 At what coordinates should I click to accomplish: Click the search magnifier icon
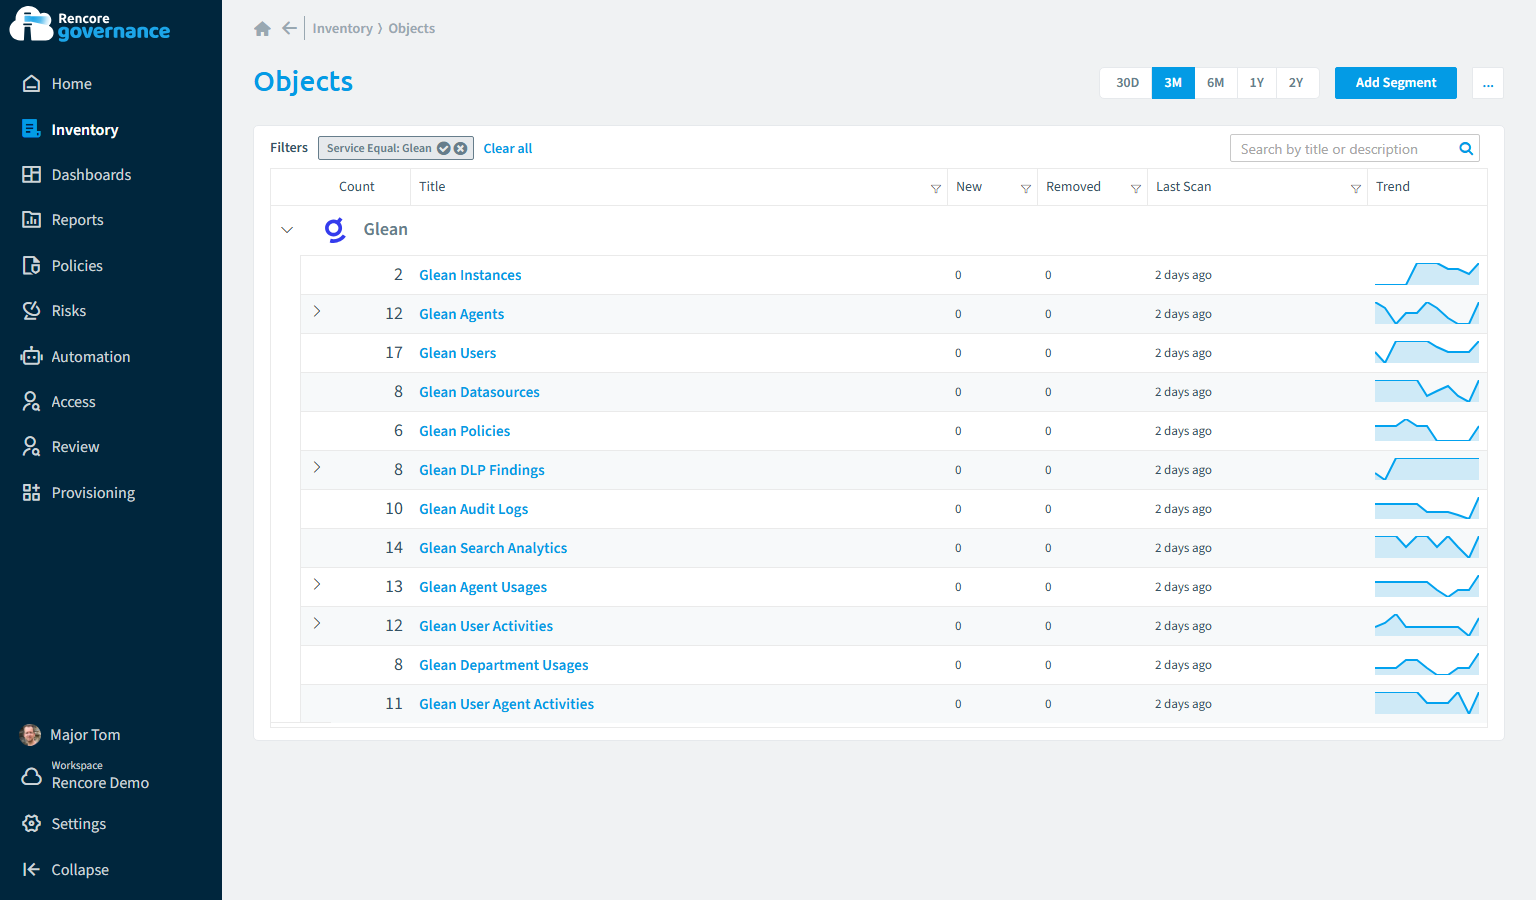click(1466, 149)
